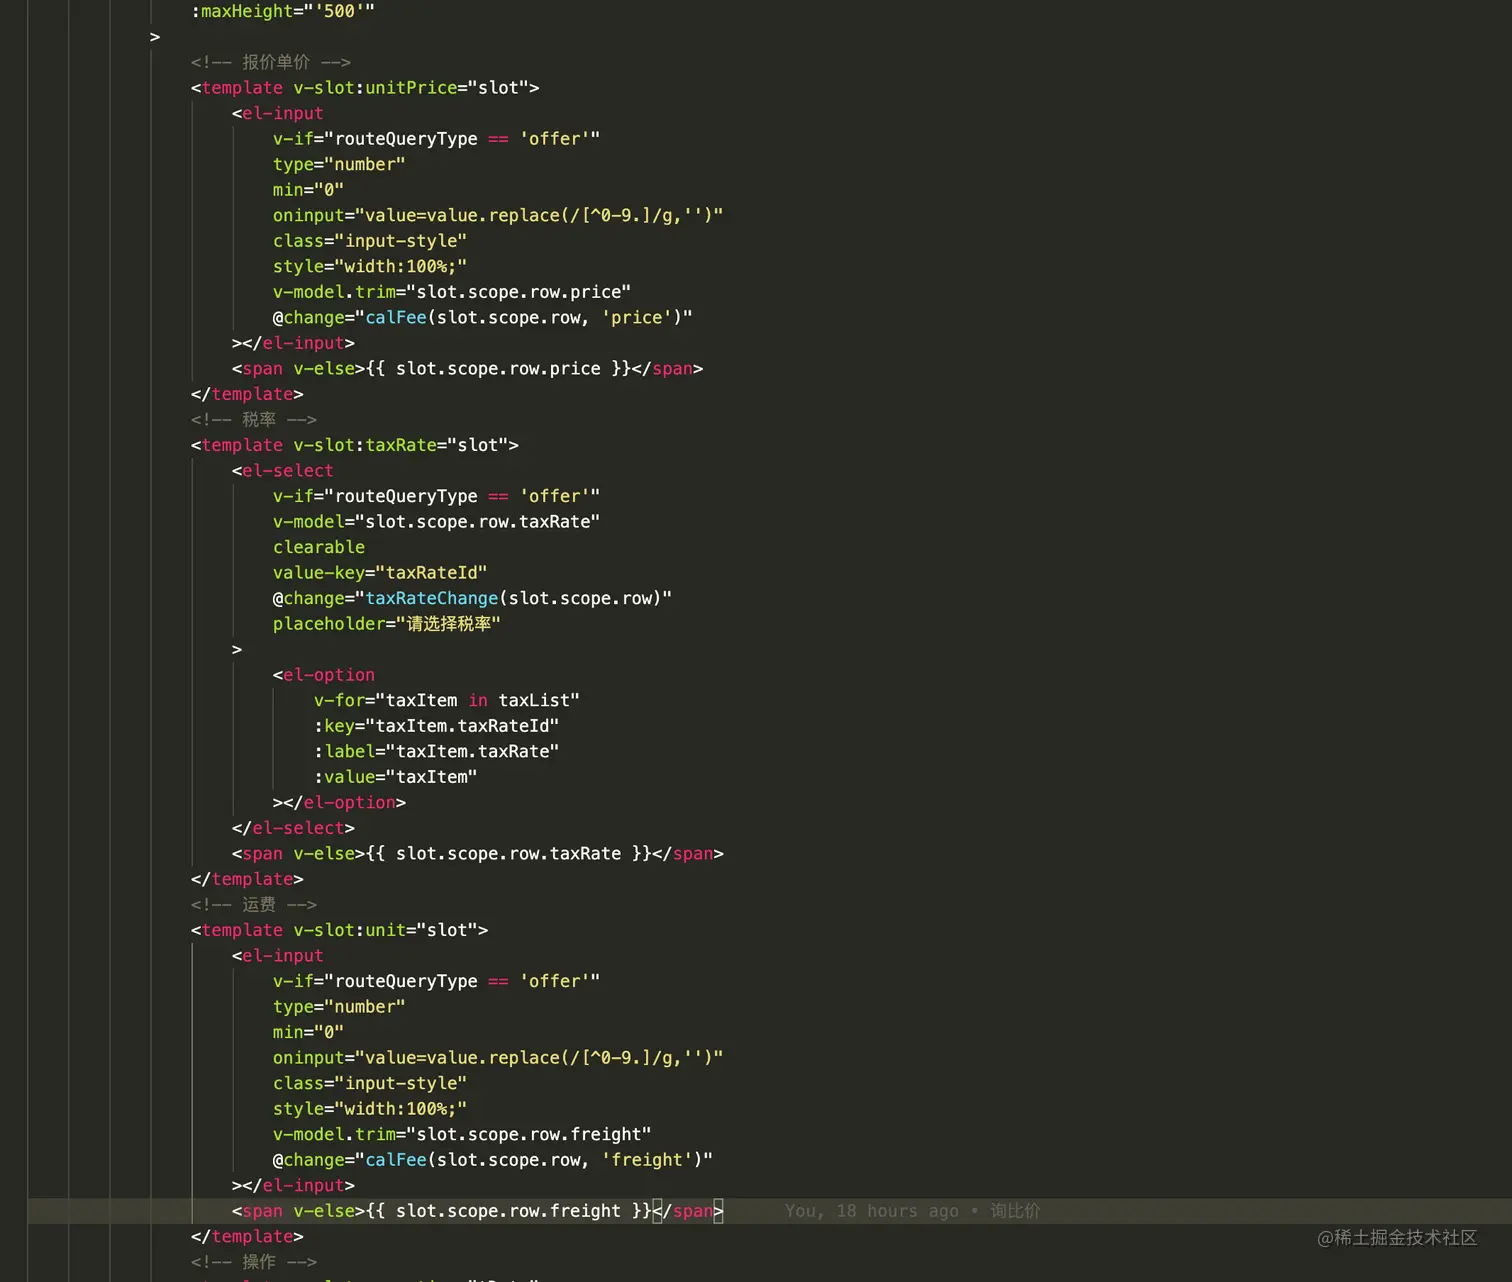The width and height of the screenshot is (1512, 1282).
Task: Click the calFee 'freight' @change line
Action: (493, 1160)
